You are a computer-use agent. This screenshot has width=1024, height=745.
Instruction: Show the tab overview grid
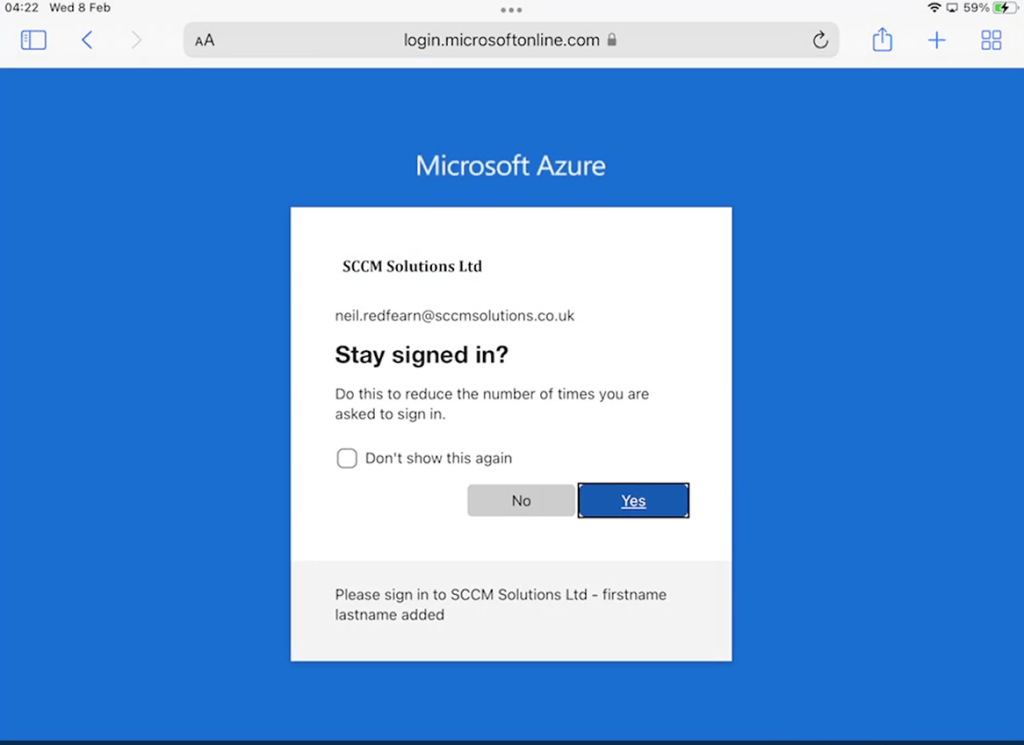click(x=991, y=40)
